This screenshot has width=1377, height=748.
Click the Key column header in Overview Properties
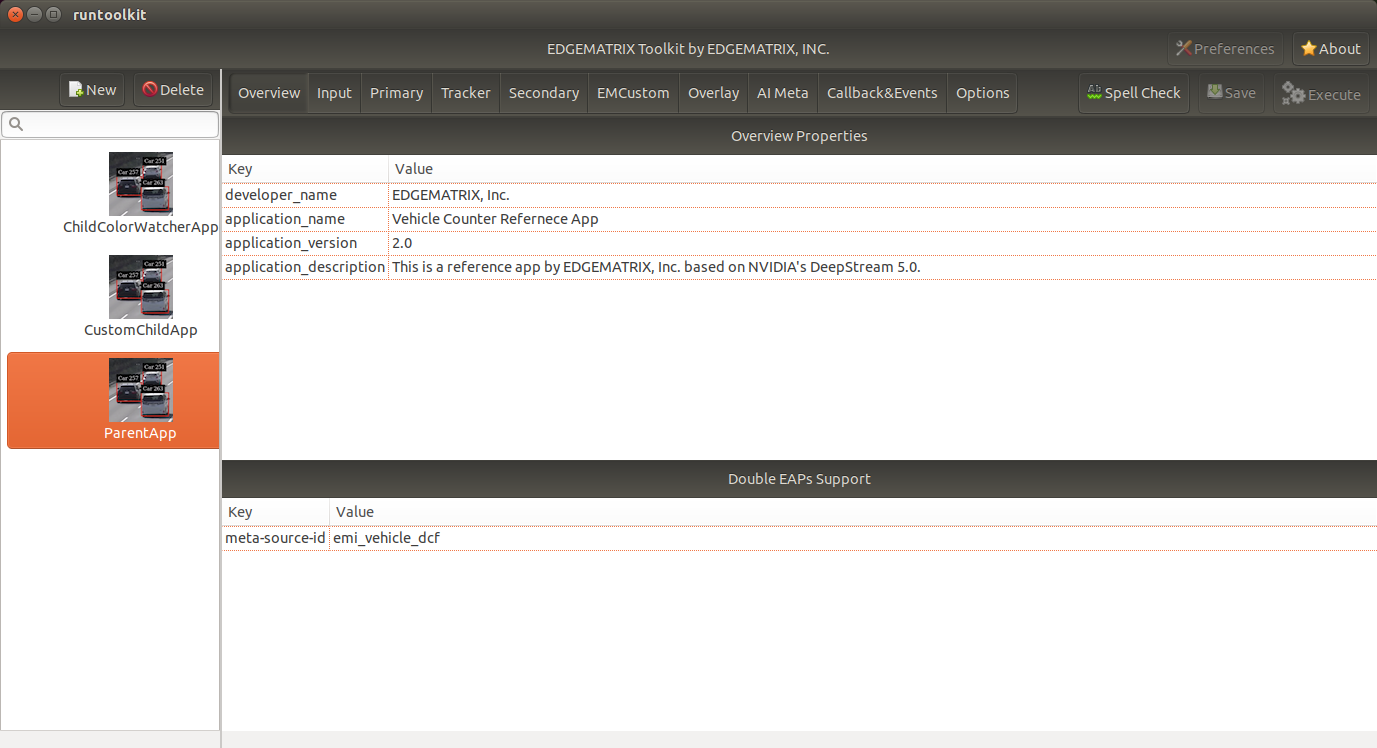coord(305,169)
